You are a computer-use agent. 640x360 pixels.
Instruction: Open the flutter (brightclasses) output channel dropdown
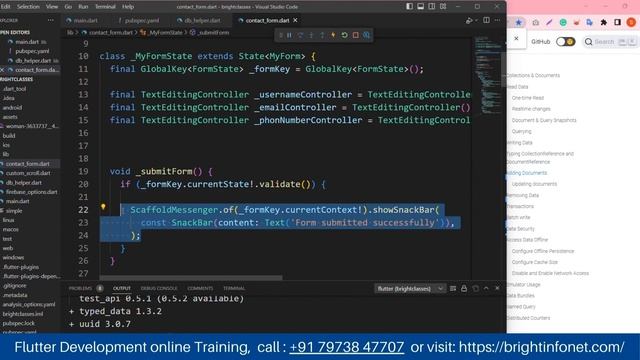coord(409,289)
